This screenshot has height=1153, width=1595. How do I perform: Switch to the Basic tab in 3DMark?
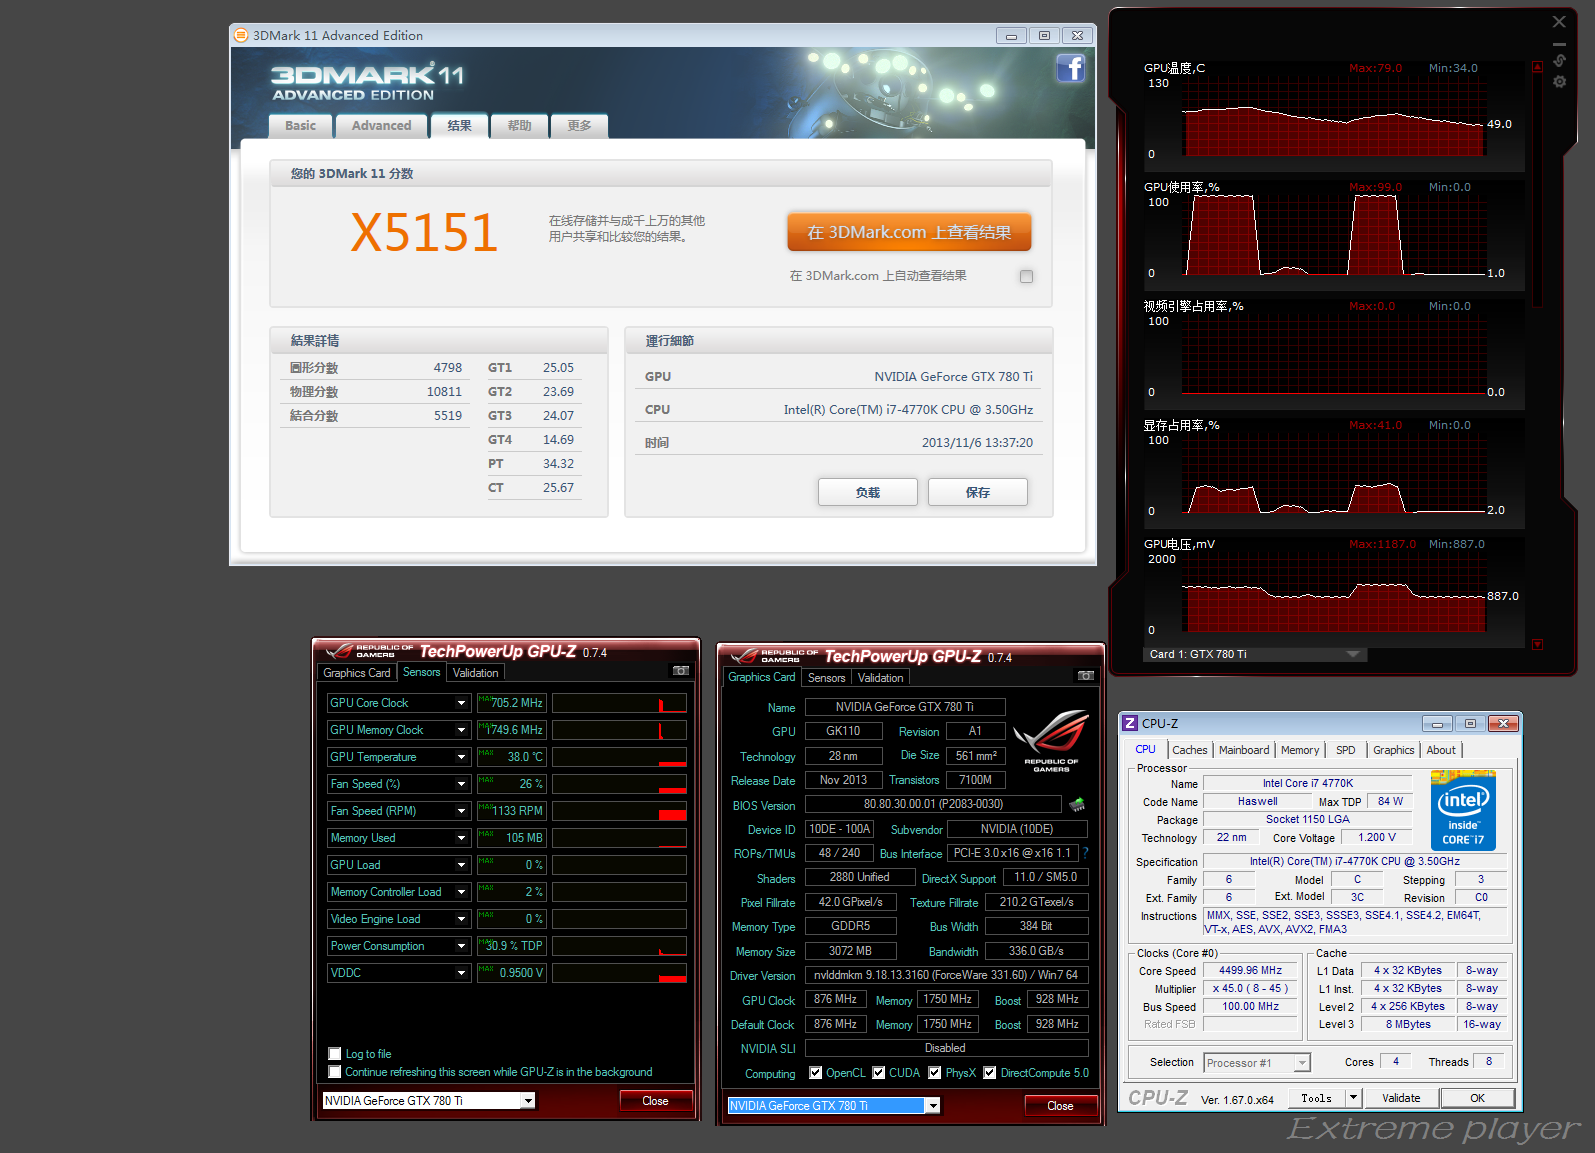click(x=300, y=125)
